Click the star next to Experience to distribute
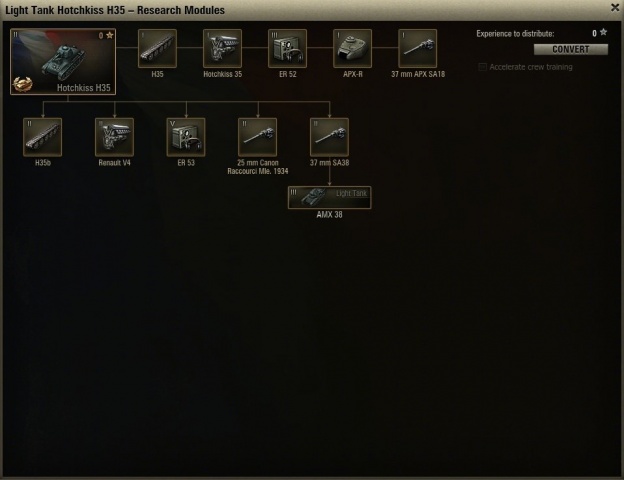 click(x=604, y=32)
